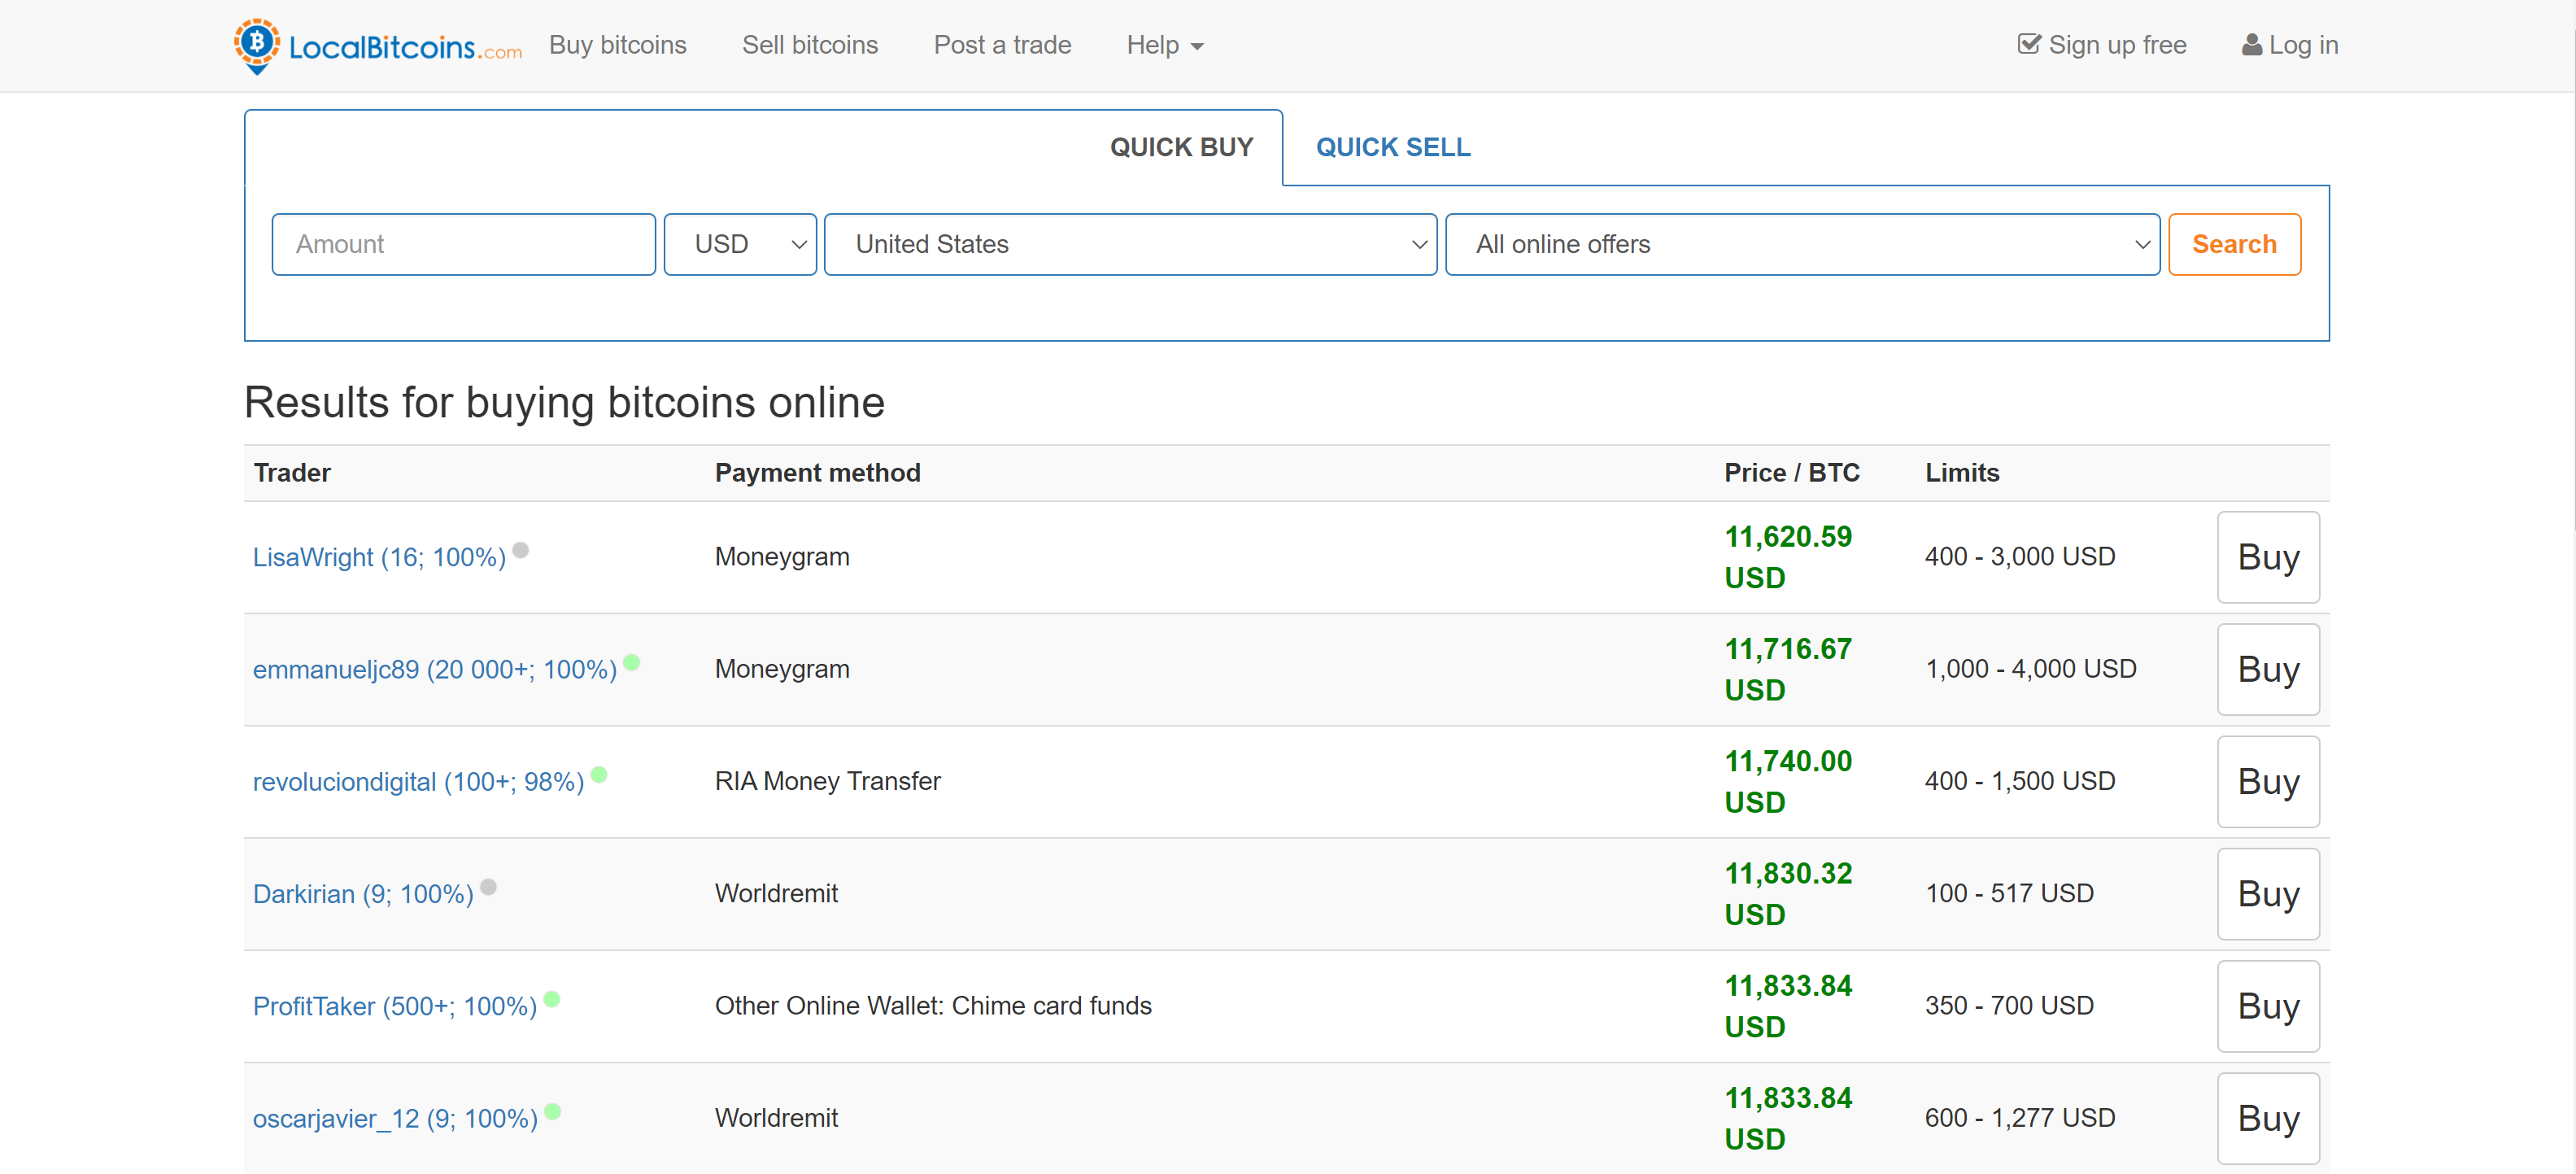The image size is (2576, 1174).
Task: Click Buy for LisaWright Moneygram offer
Action: (2268, 557)
